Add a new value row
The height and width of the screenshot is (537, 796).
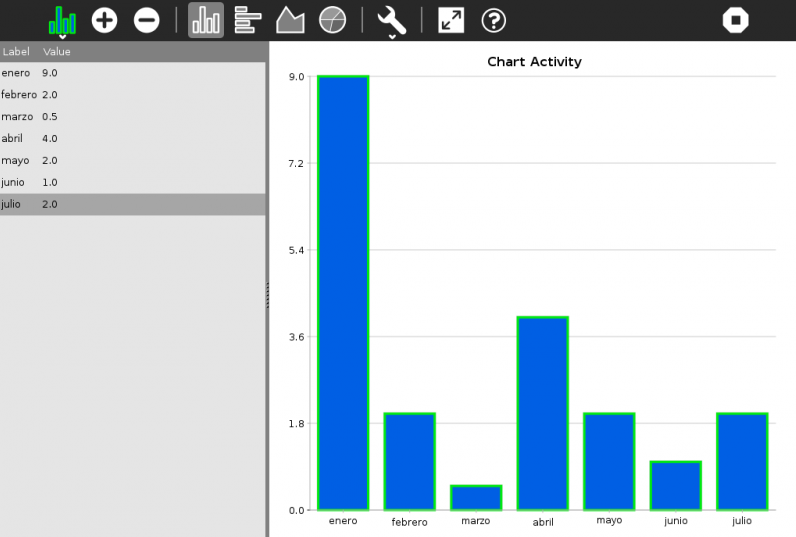[105, 20]
